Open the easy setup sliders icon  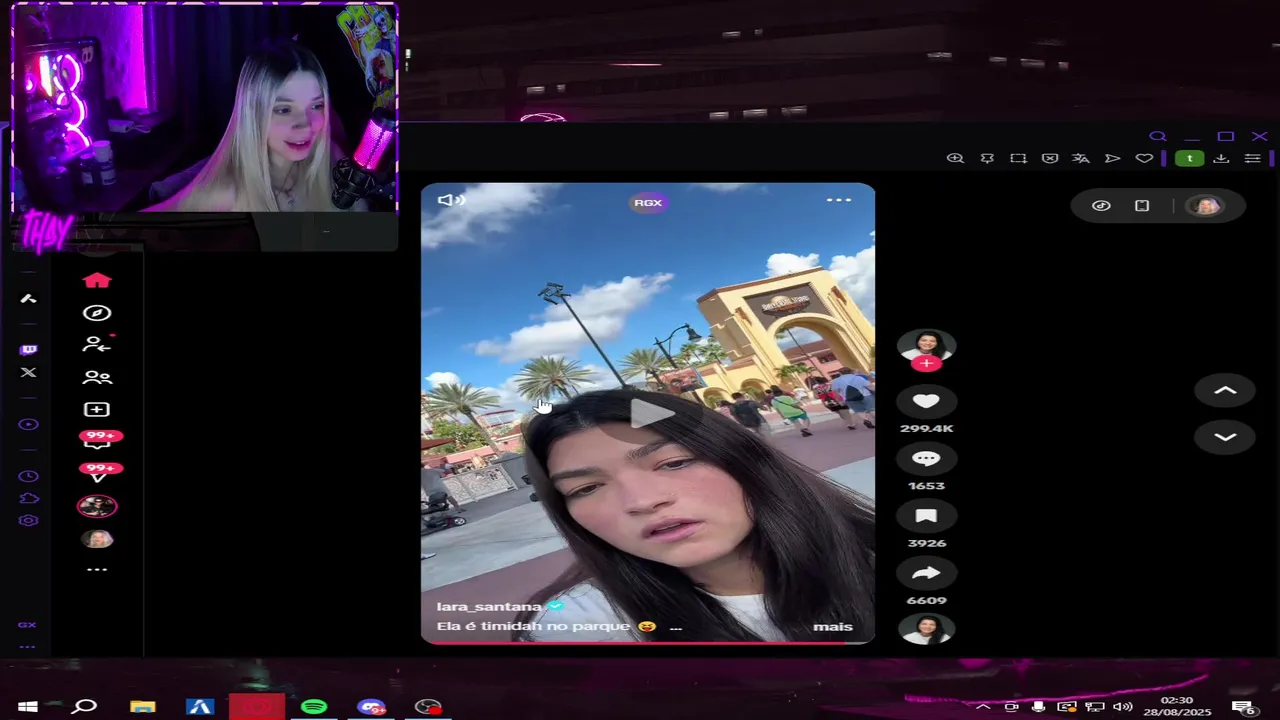pos(1252,158)
